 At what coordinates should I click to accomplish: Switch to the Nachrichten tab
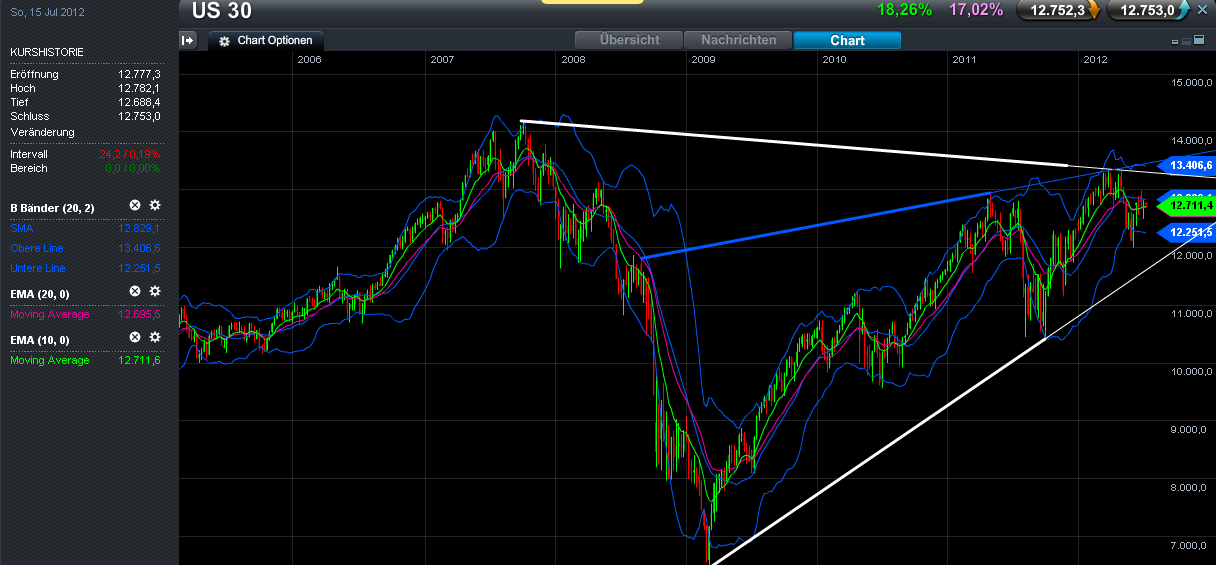click(738, 40)
